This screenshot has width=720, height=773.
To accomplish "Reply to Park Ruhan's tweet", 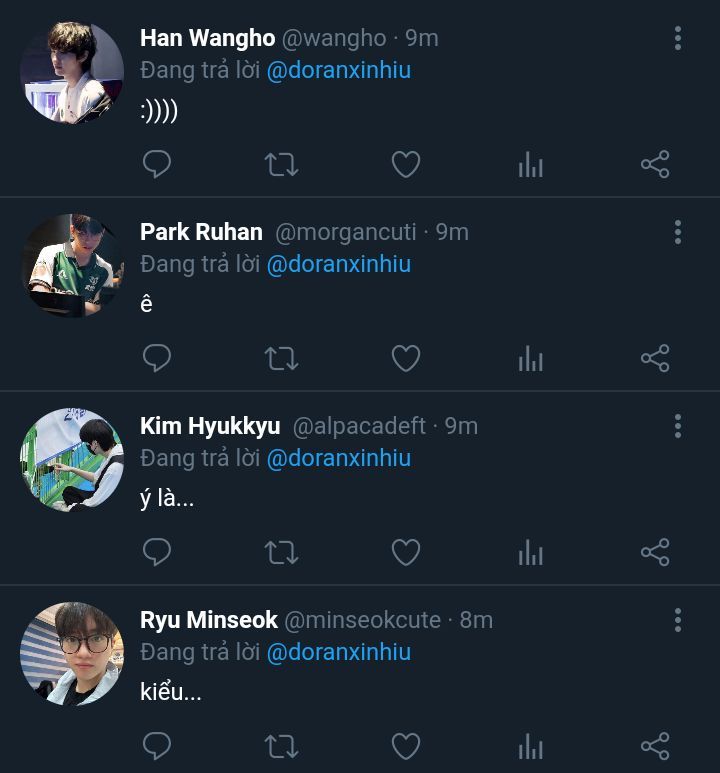I will (157, 358).
